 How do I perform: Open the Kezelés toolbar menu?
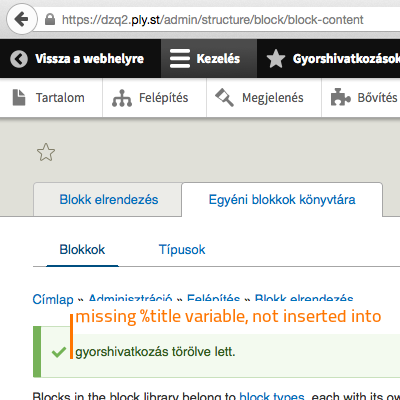click(x=209, y=59)
